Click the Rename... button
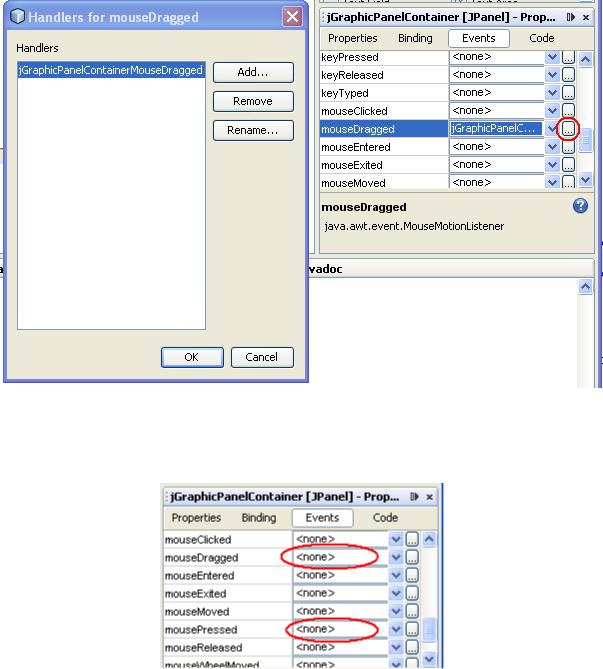The width and height of the screenshot is (603, 669). coord(253,130)
